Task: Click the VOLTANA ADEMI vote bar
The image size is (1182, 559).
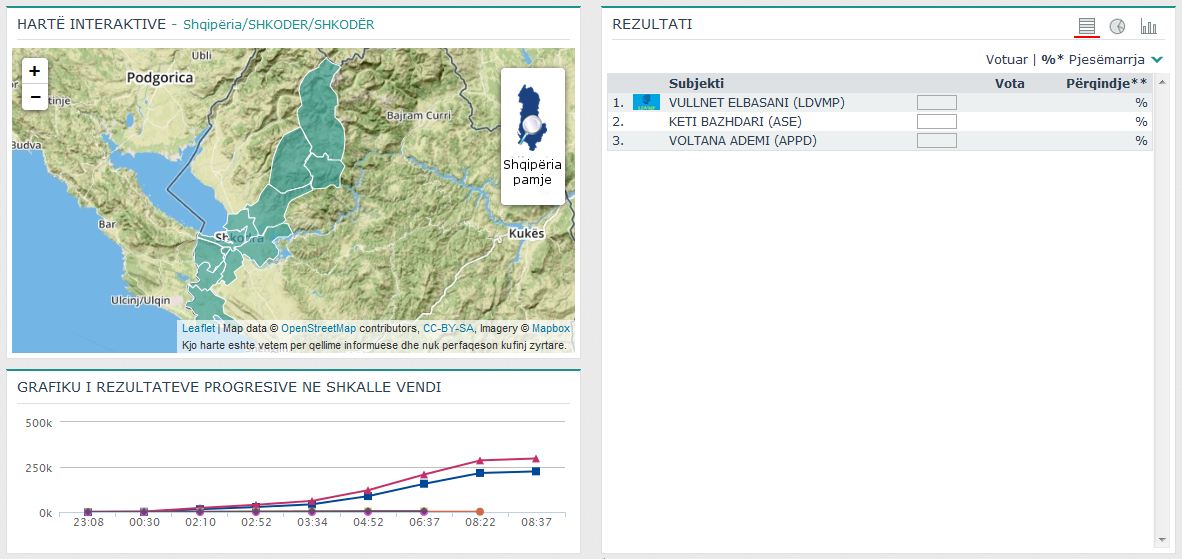Action: [936, 141]
